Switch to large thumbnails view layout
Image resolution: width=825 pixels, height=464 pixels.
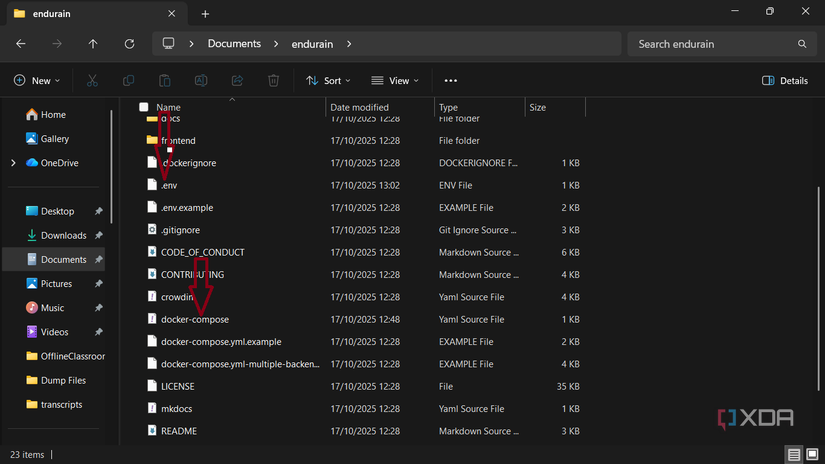[812, 455]
